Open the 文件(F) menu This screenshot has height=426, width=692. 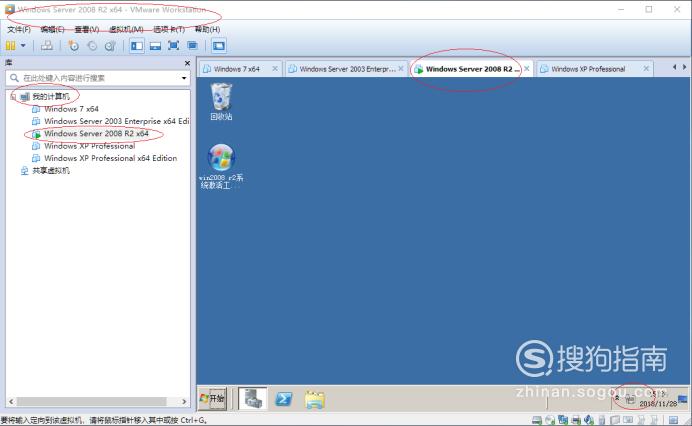point(19,30)
